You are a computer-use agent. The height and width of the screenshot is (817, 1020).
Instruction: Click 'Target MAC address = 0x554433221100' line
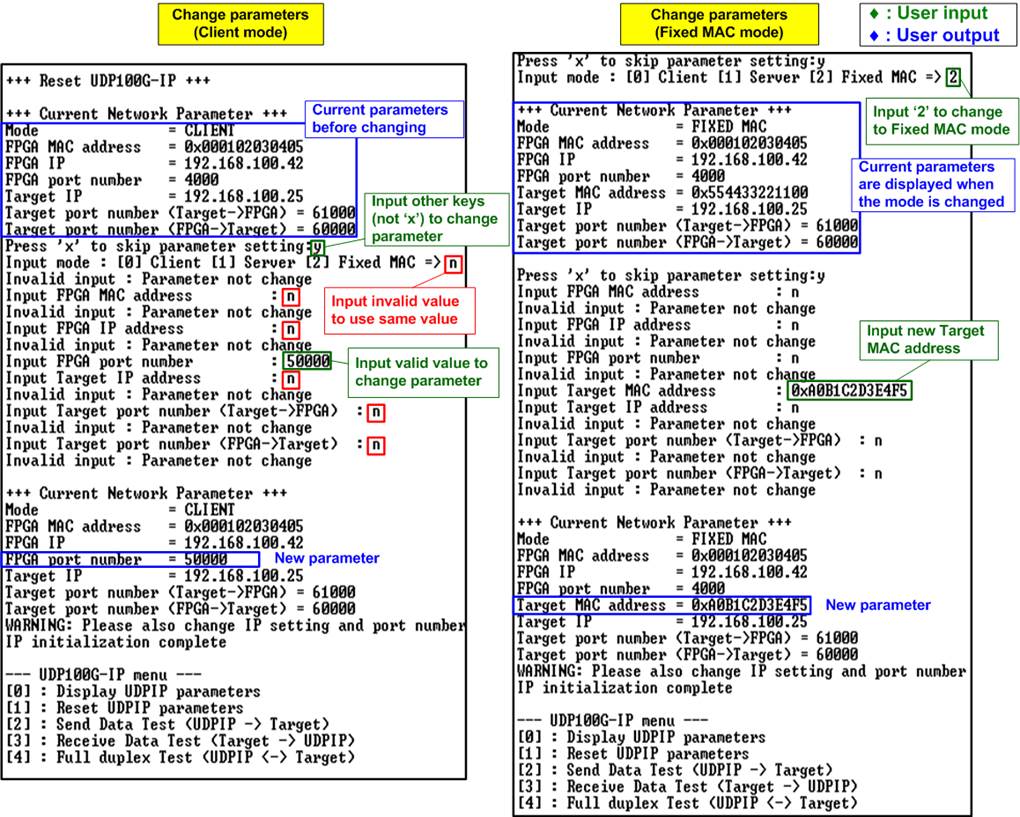[x=662, y=193]
